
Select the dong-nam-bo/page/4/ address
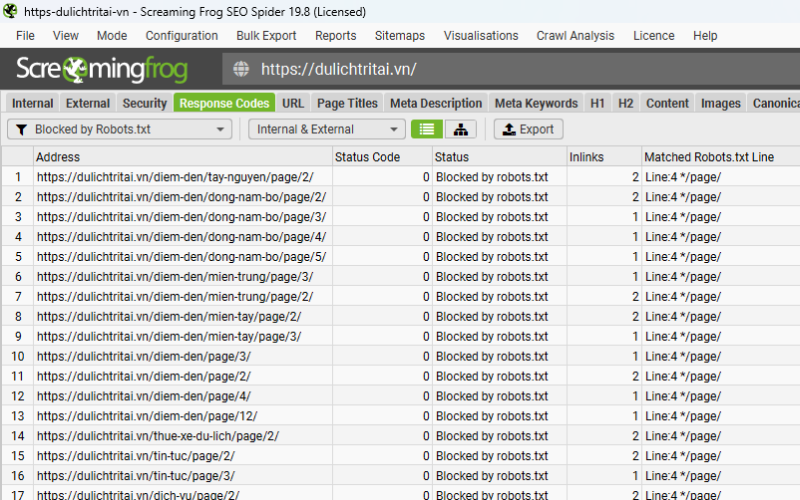click(181, 237)
